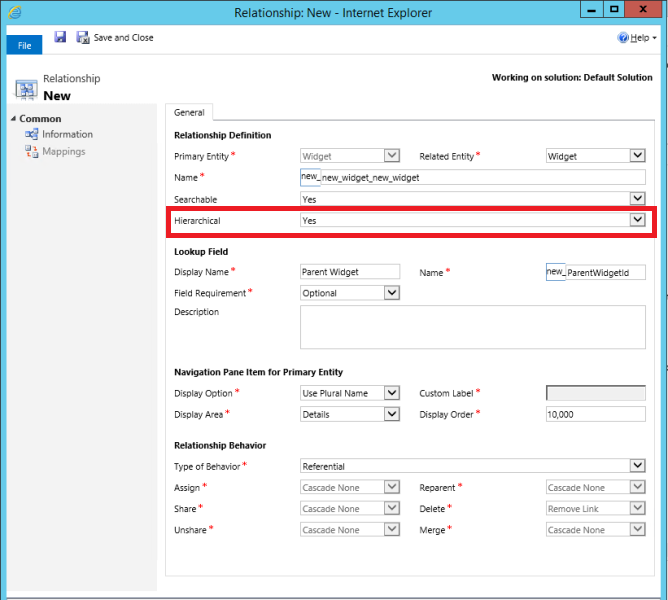Open the File menu
Screen dimensions: 668x600
[x=24, y=46]
